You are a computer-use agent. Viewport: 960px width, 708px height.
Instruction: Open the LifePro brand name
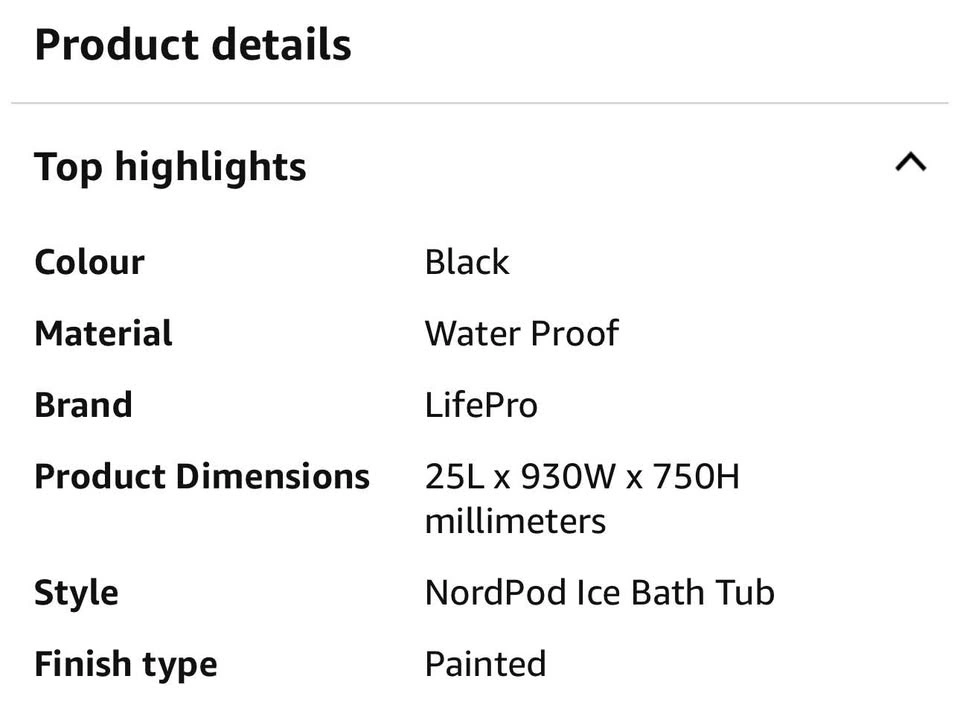pyautogui.click(x=481, y=405)
